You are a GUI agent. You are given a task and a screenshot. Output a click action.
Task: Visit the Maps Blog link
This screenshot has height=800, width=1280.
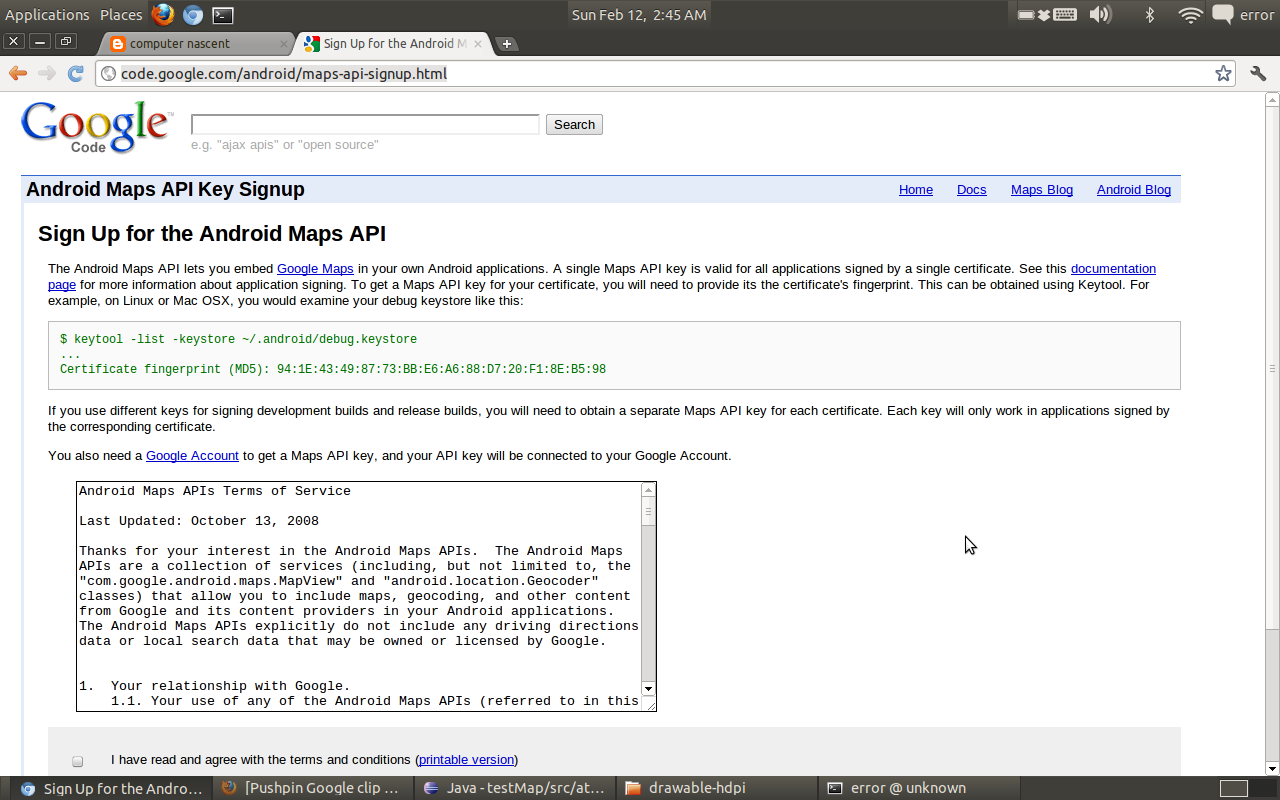click(1042, 190)
